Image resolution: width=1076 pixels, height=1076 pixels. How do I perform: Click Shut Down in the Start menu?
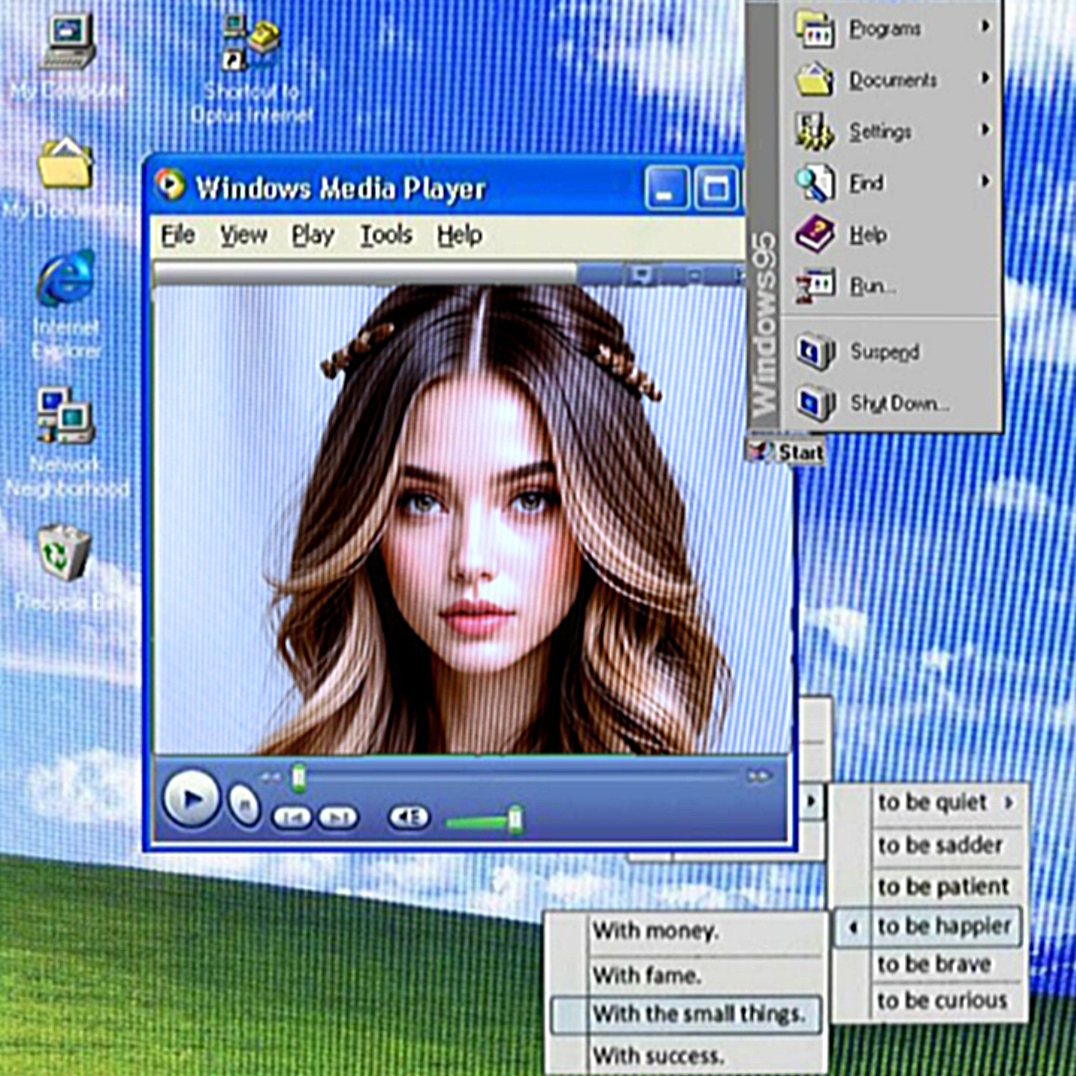(898, 403)
